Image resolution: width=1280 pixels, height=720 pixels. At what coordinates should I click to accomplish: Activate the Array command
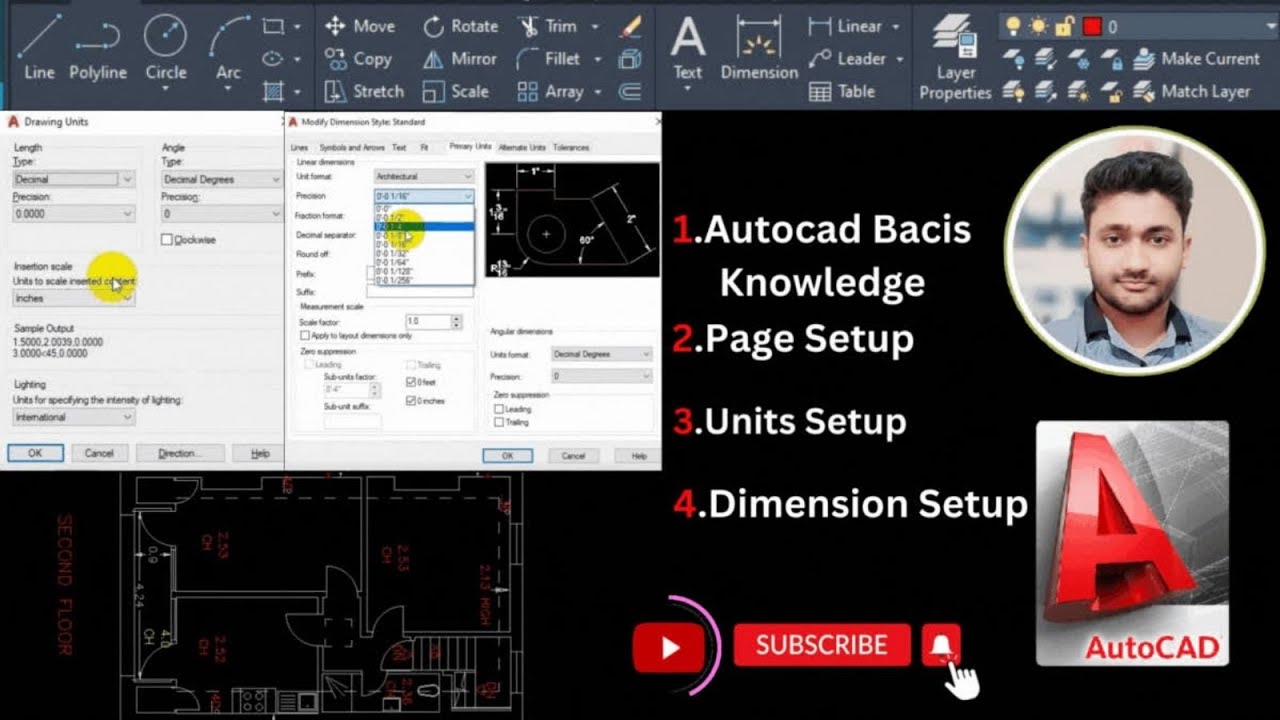point(550,91)
